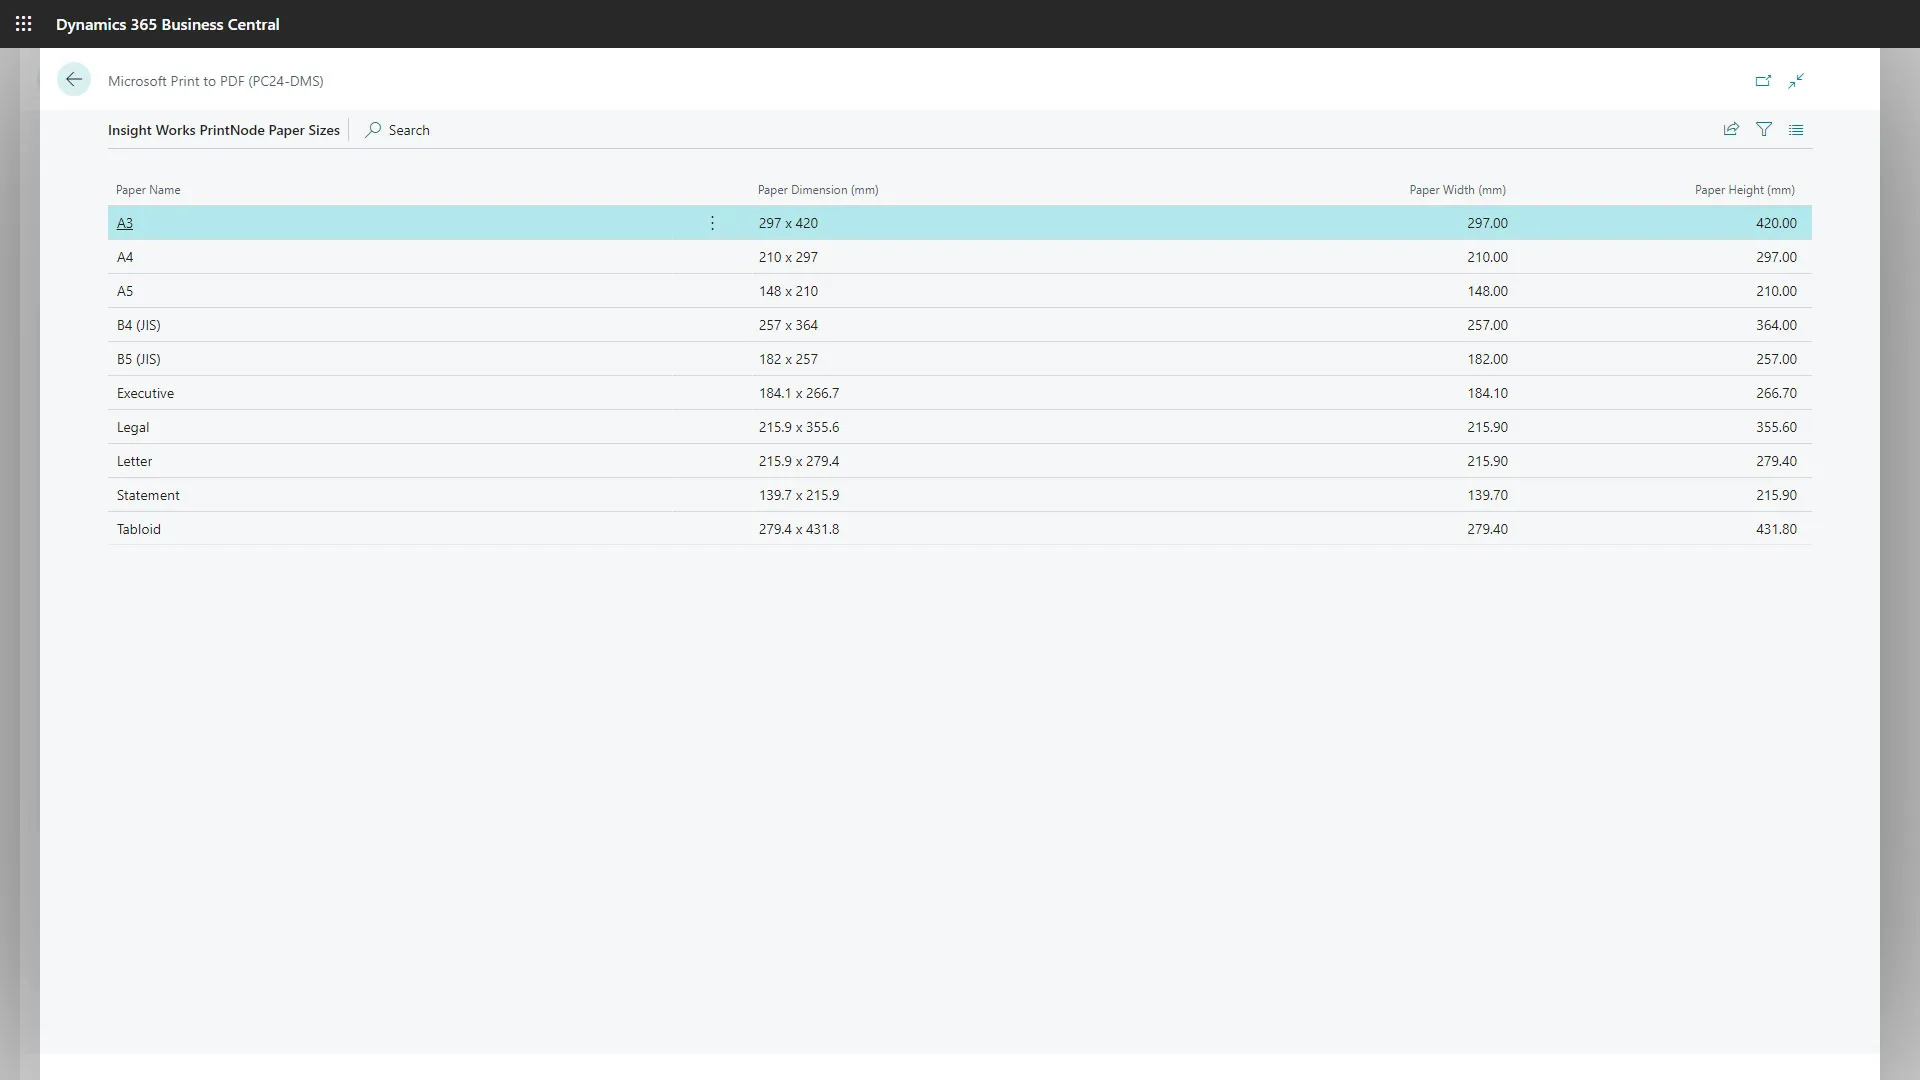Click the collapse page arrows icon
Screen dimensions: 1920x1080
coord(1796,81)
